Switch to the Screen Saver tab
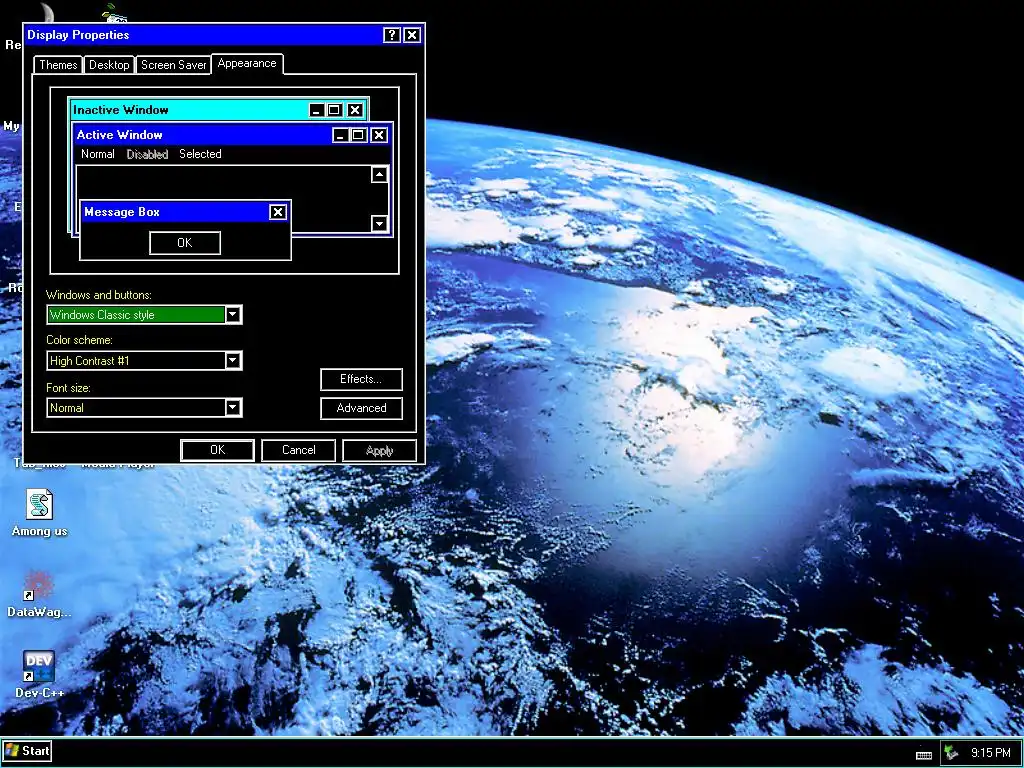1024x768 pixels. point(174,65)
